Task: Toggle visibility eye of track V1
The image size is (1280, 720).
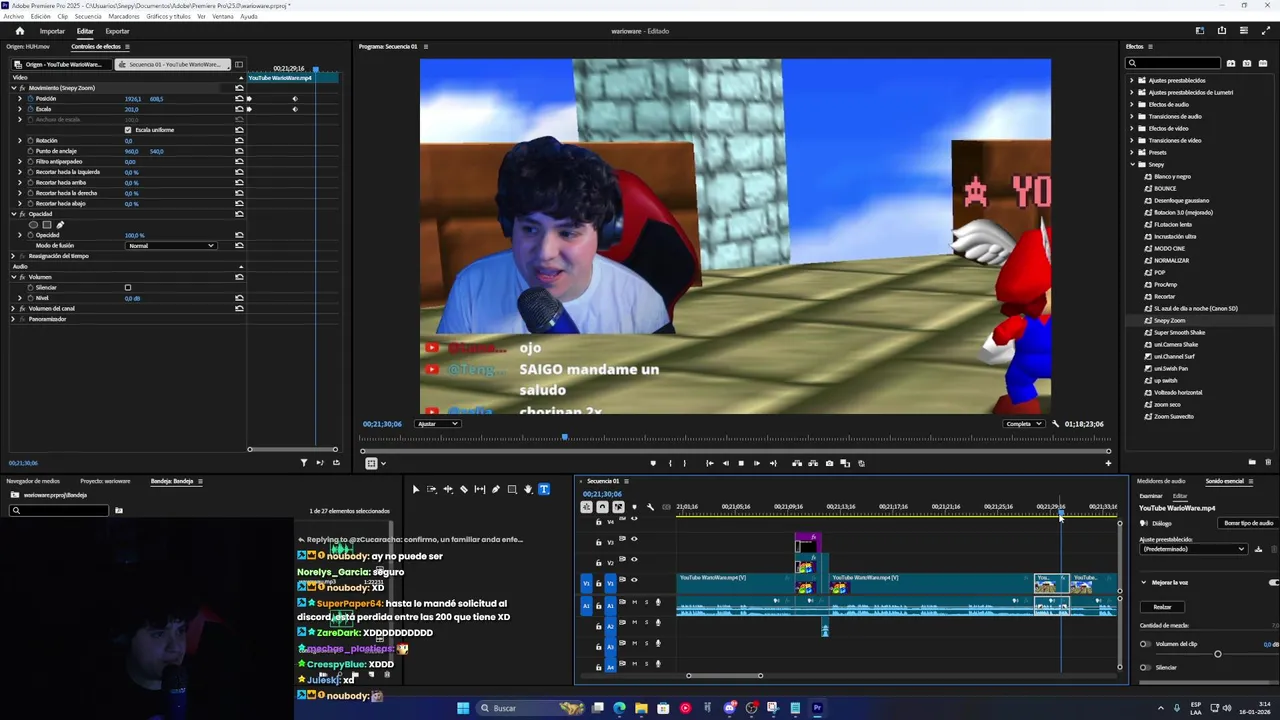Action: (x=633, y=580)
